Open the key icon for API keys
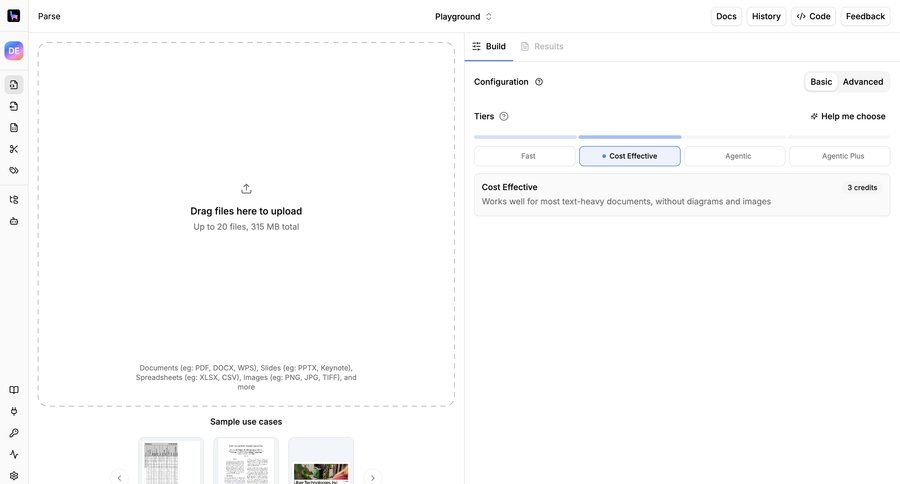Viewport: 900px width, 484px height. point(14,433)
